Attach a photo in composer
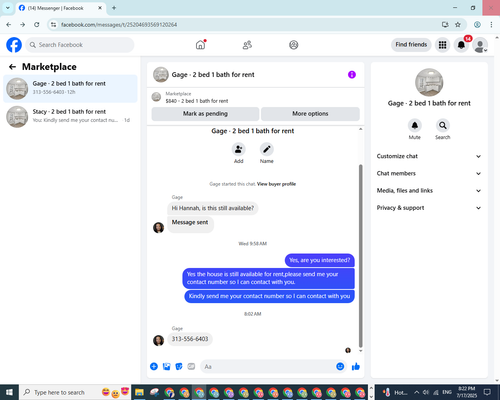The height and width of the screenshot is (400, 500). [x=166, y=367]
